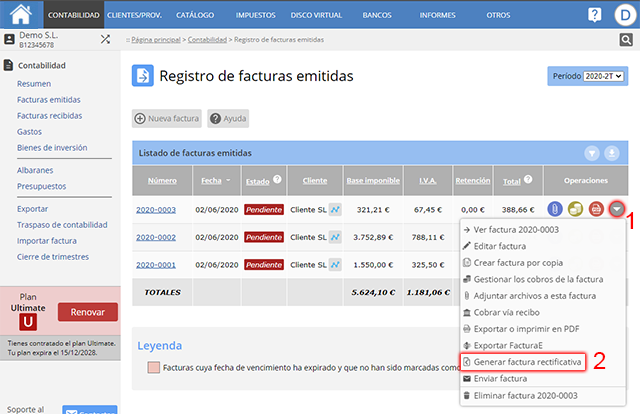Viewport: 640px width, 414px height.
Task: Click the attach files paperclip icon for invoice 2020-0003
Action: pyautogui.click(x=556, y=209)
